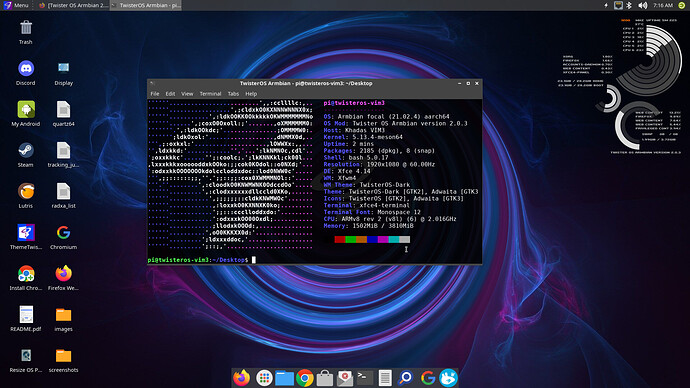Open the terminal View menu
The height and width of the screenshot is (388, 690).
187,94
